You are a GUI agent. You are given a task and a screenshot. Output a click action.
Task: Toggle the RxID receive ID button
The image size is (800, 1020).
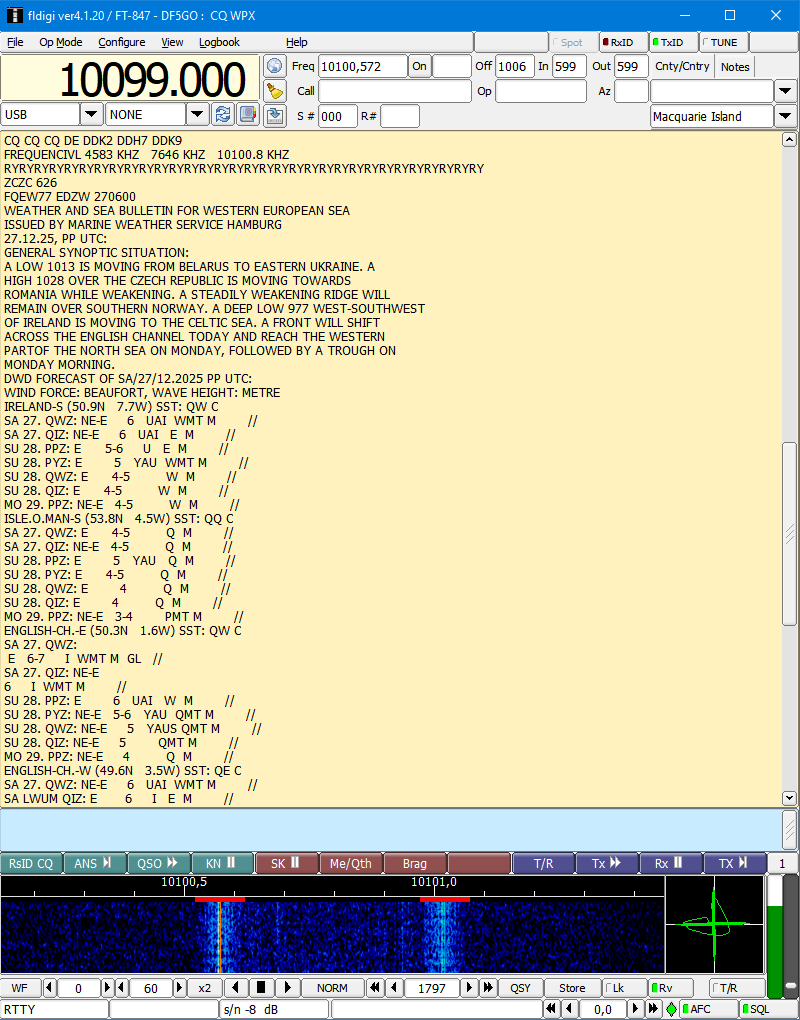point(622,43)
